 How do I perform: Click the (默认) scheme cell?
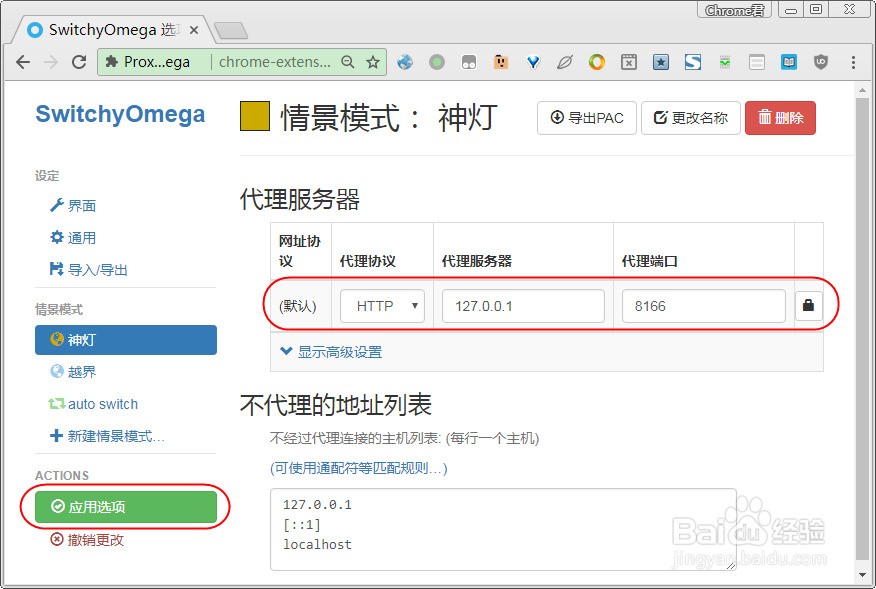point(298,306)
